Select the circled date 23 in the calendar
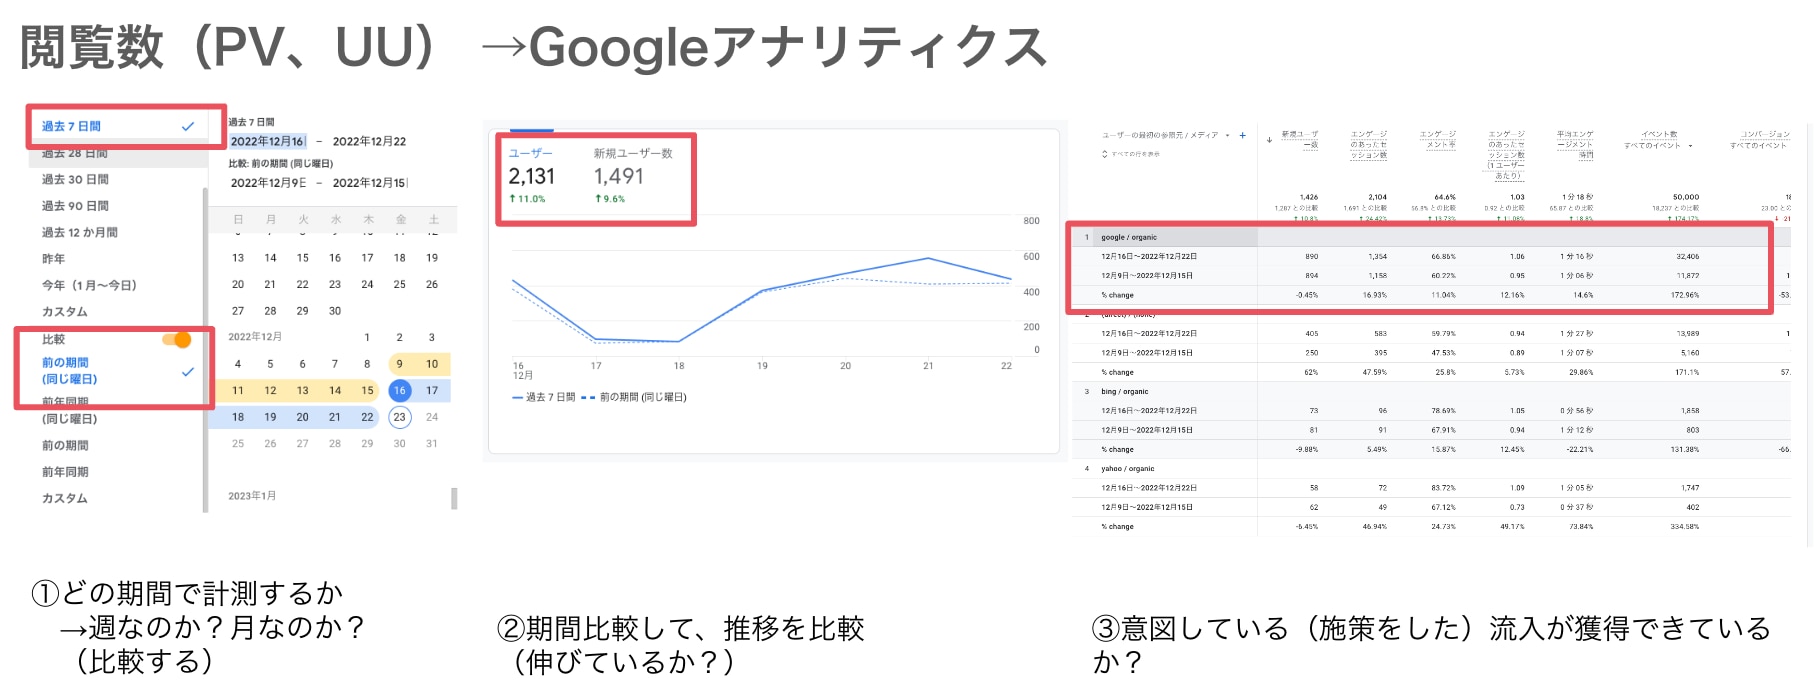The height and width of the screenshot is (700, 1820). [399, 417]
